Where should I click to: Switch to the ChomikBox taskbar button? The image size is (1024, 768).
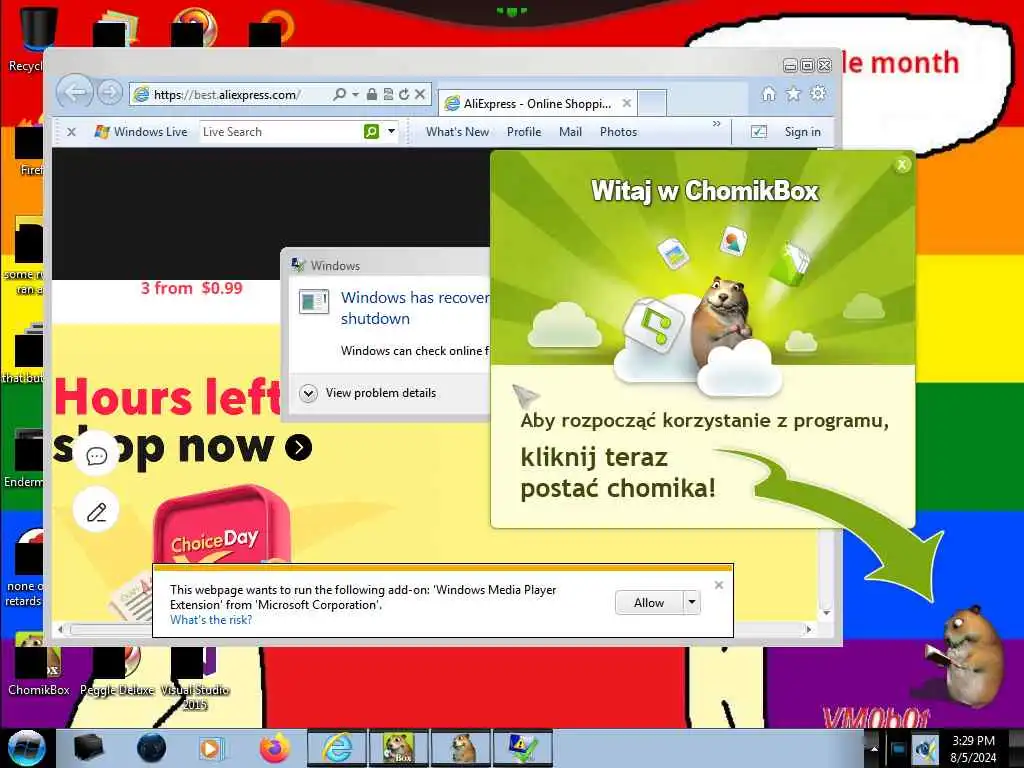coord(399,748)
